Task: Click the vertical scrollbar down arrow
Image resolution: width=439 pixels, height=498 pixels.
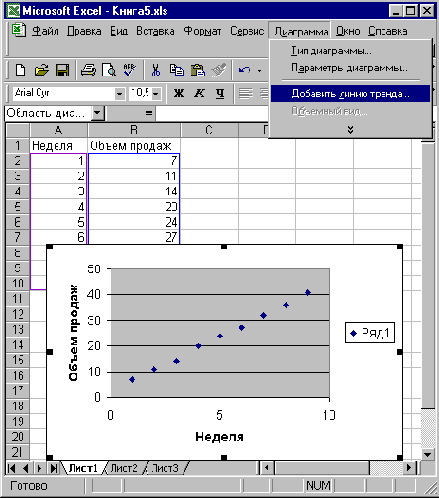Action: coord(427,454)
